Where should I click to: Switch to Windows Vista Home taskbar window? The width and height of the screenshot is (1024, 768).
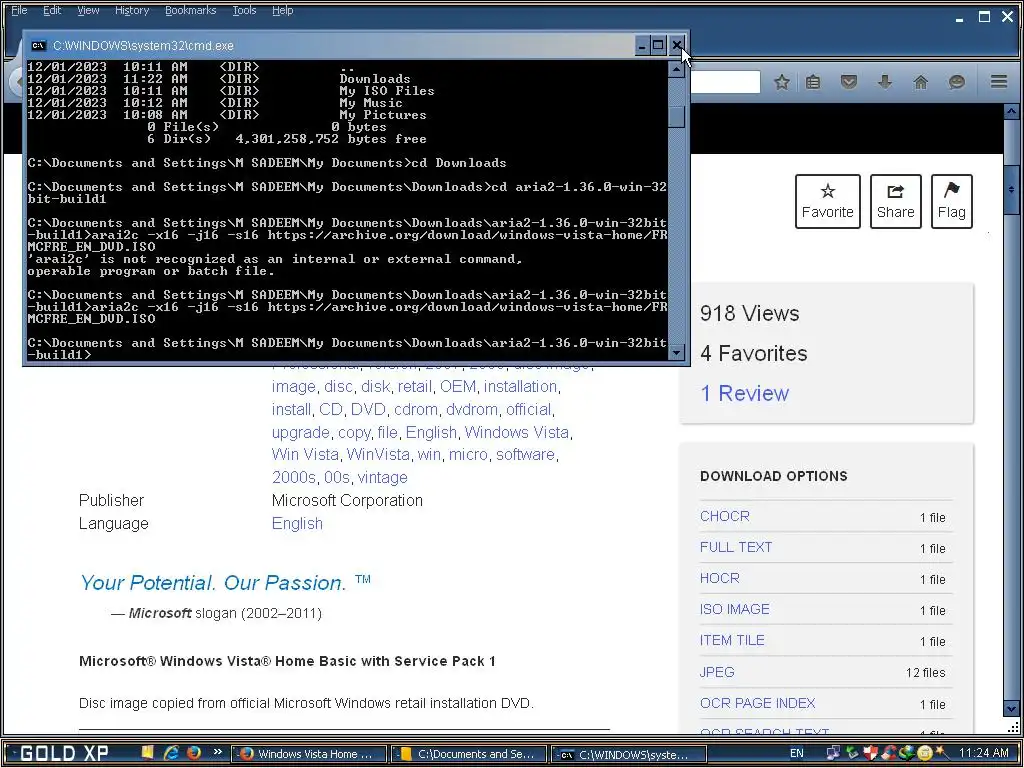(310, 754)
